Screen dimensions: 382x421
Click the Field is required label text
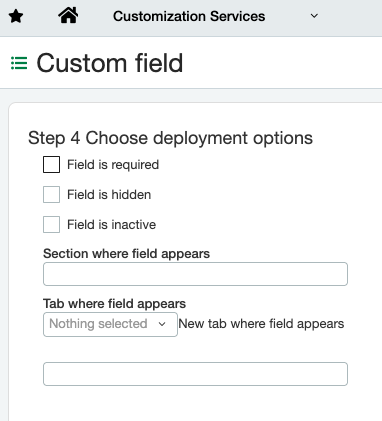click(113, 165)
